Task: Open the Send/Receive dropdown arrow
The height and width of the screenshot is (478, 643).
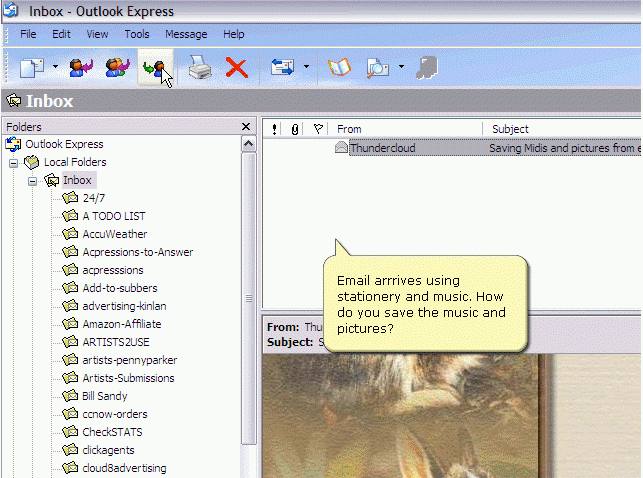Action: (x=306, y=66)
